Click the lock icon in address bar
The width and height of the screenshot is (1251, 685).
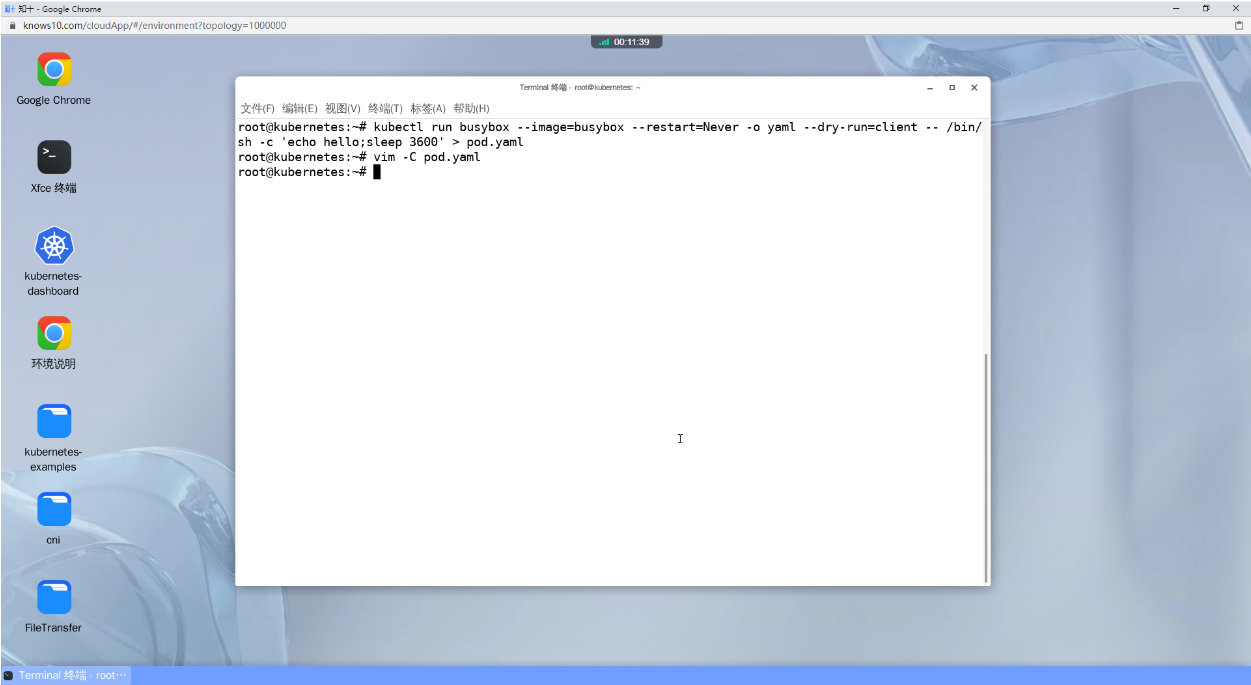point(13,26)
